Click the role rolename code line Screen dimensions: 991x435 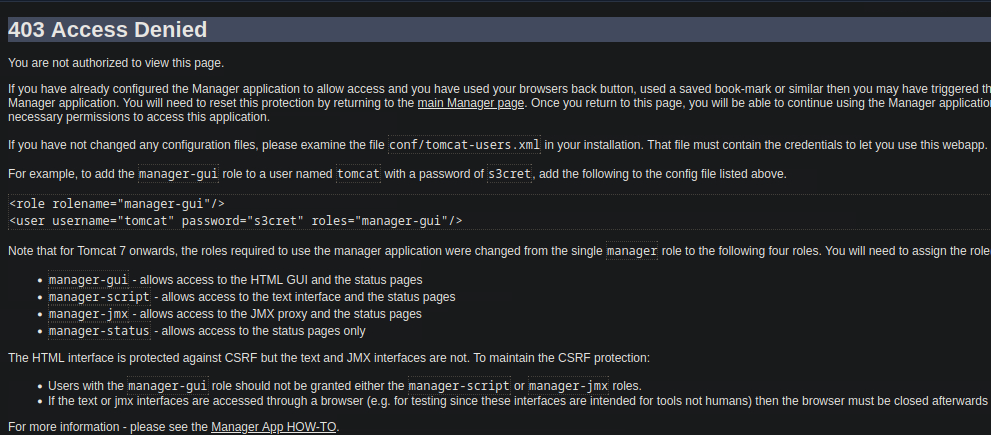point(116,205)
